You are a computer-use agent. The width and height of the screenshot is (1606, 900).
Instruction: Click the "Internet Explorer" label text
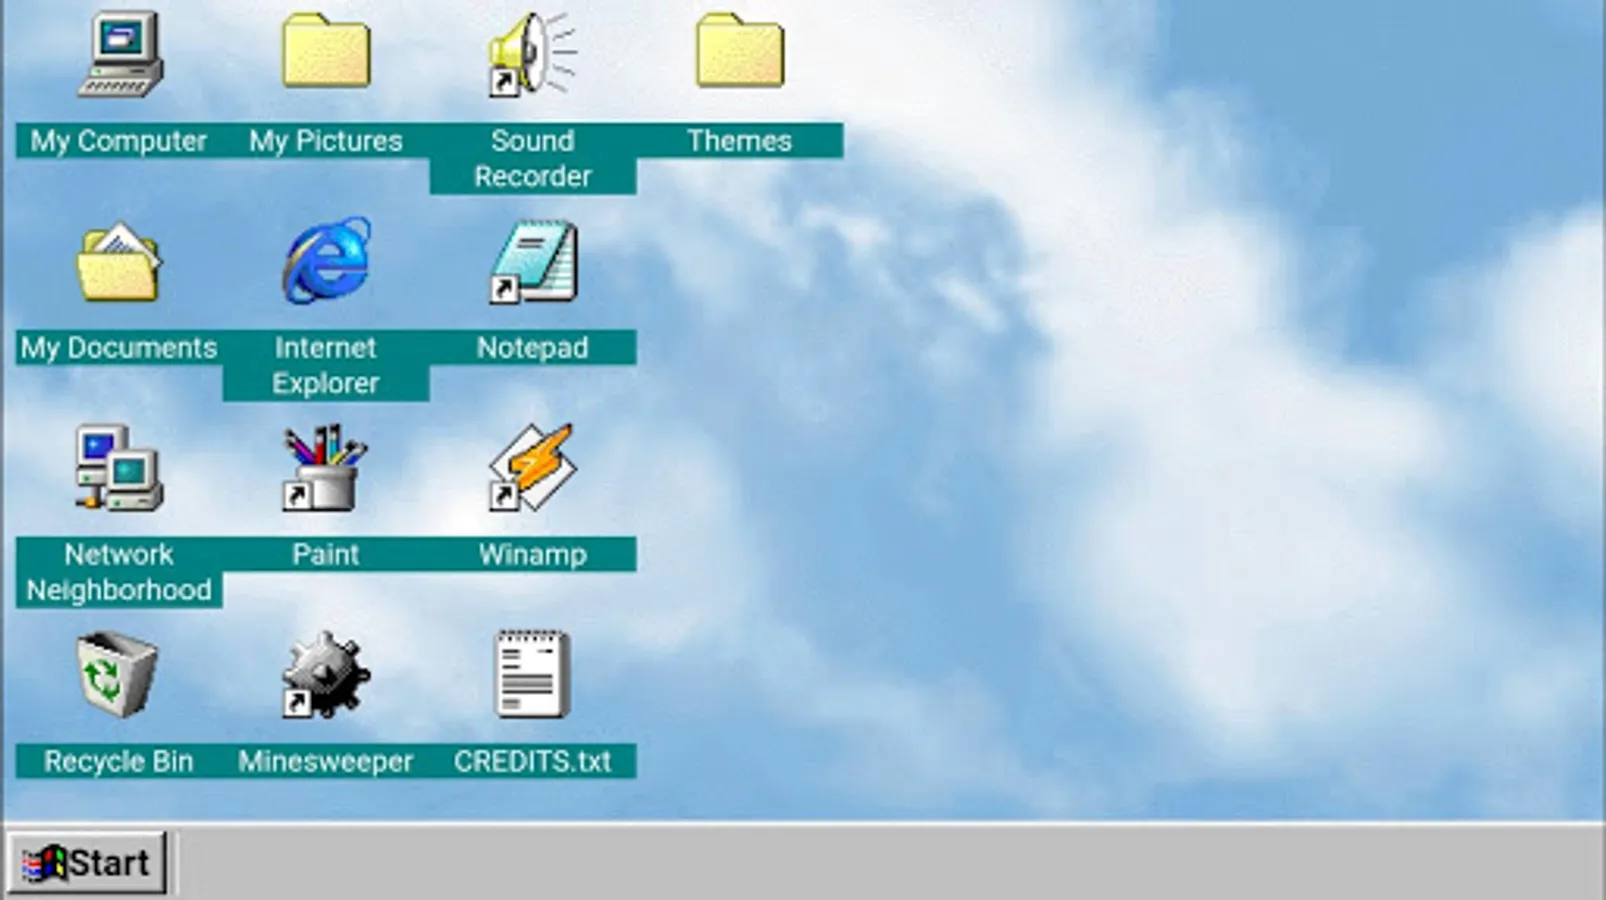pos(326,365)
